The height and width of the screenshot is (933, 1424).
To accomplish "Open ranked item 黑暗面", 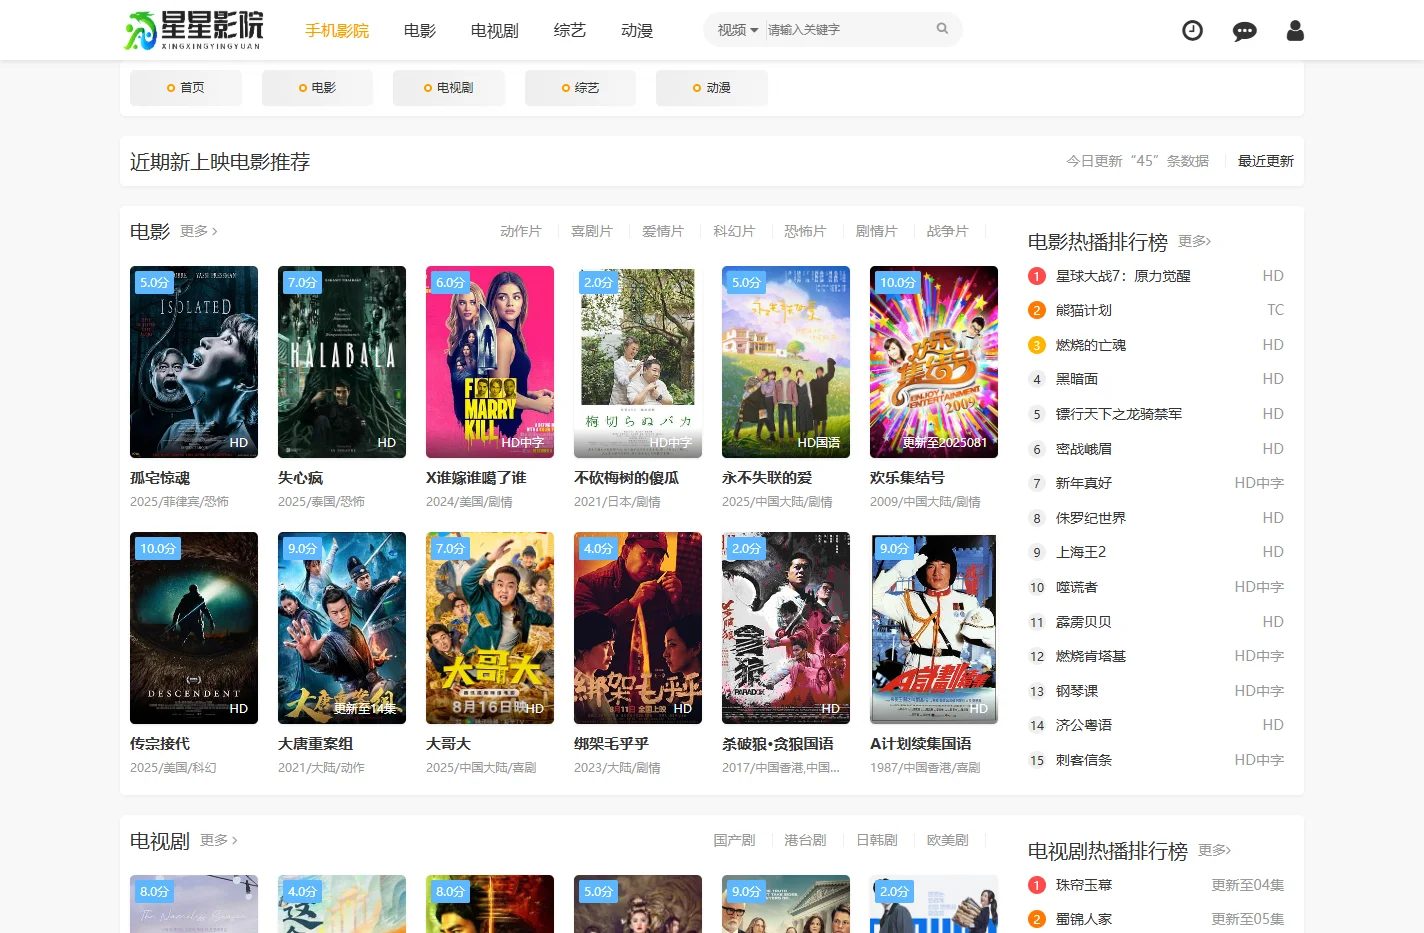I will click(1077, 379).
